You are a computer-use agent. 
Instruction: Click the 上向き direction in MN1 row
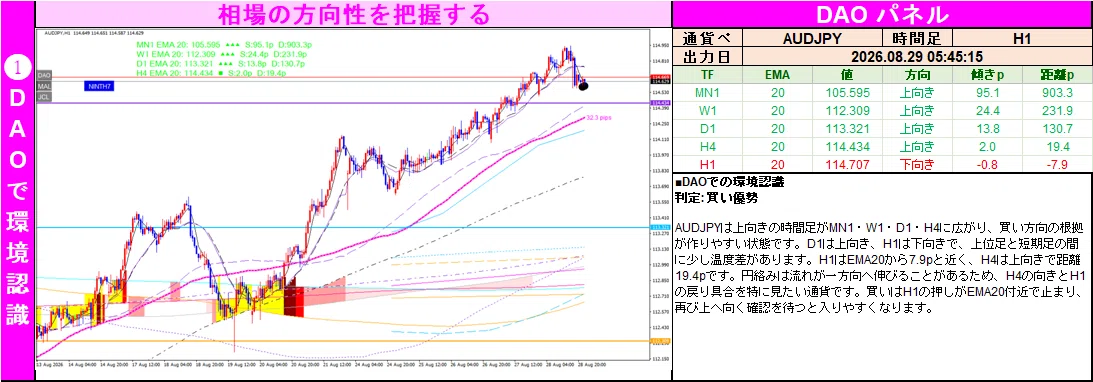[917, 92]
